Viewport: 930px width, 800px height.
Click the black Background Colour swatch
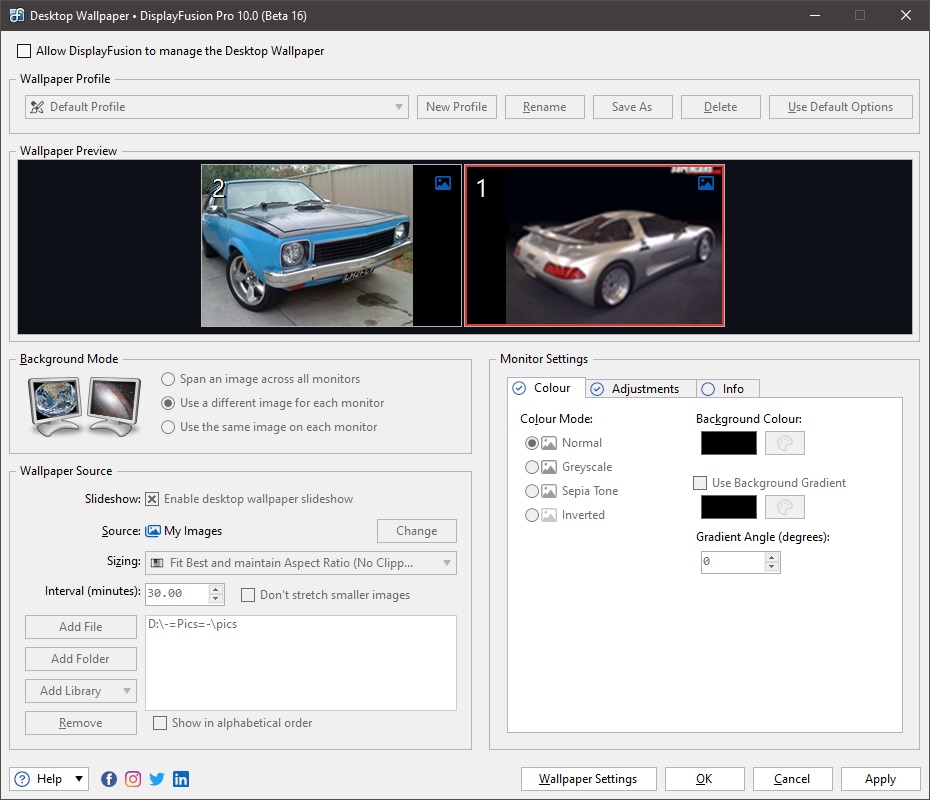tap(728, 443)
